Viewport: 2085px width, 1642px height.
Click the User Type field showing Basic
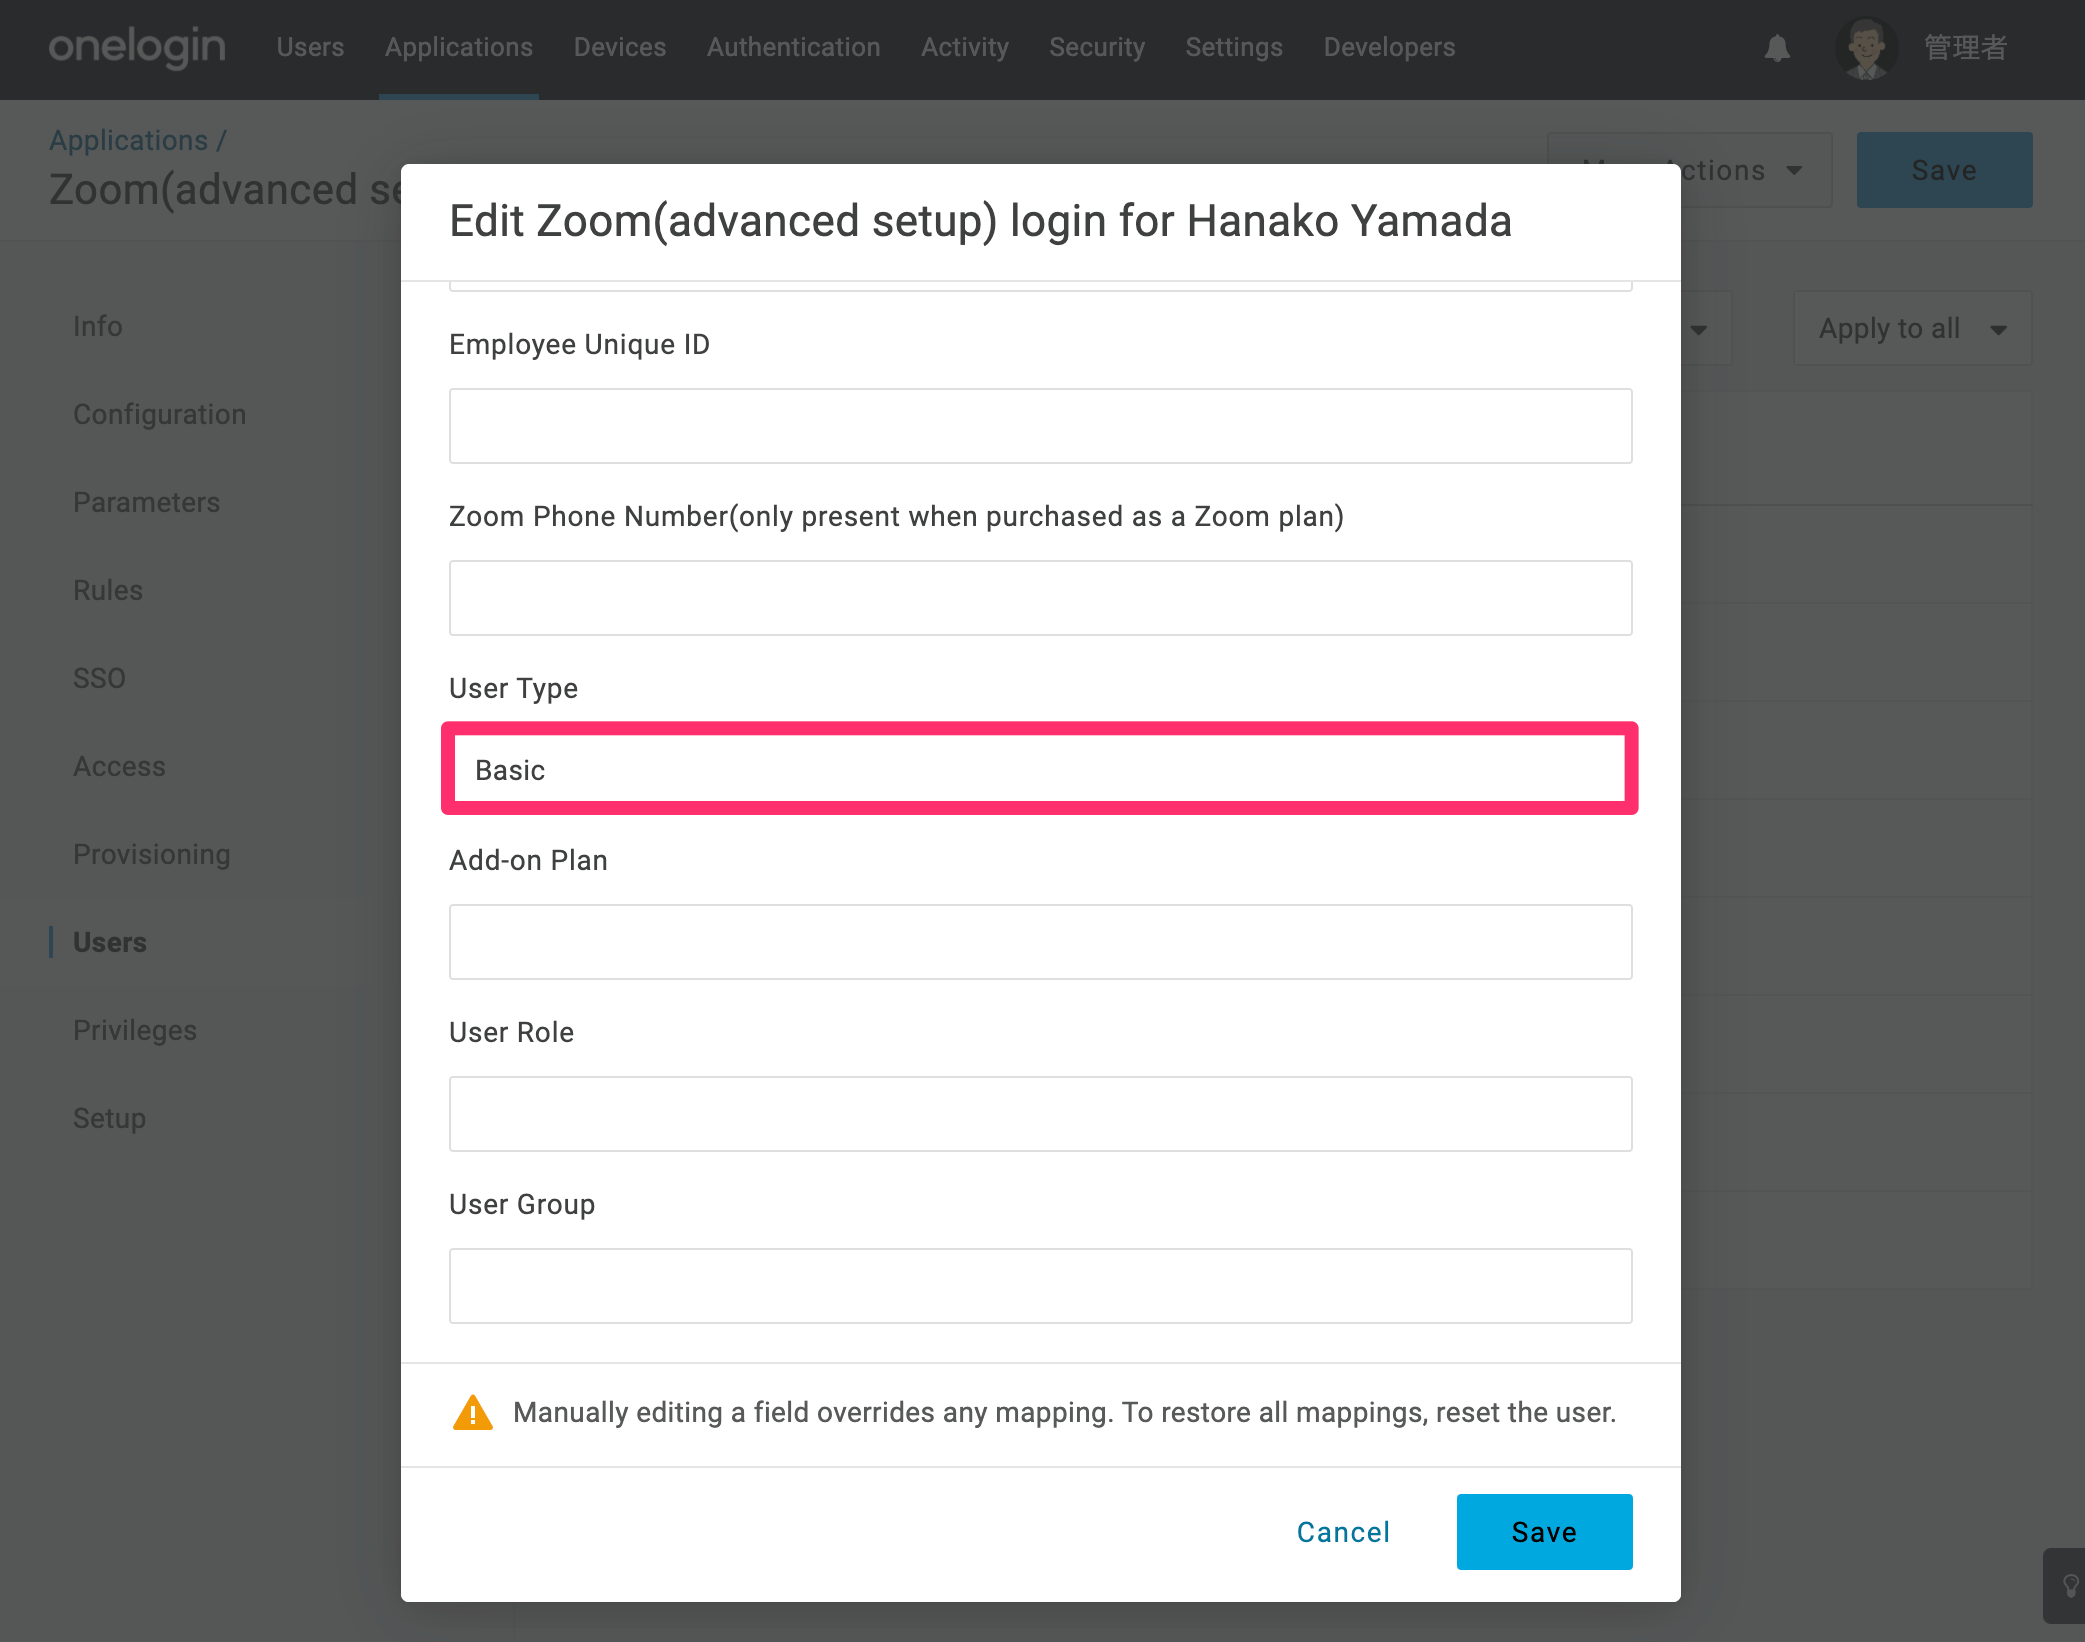(1041, 770)
